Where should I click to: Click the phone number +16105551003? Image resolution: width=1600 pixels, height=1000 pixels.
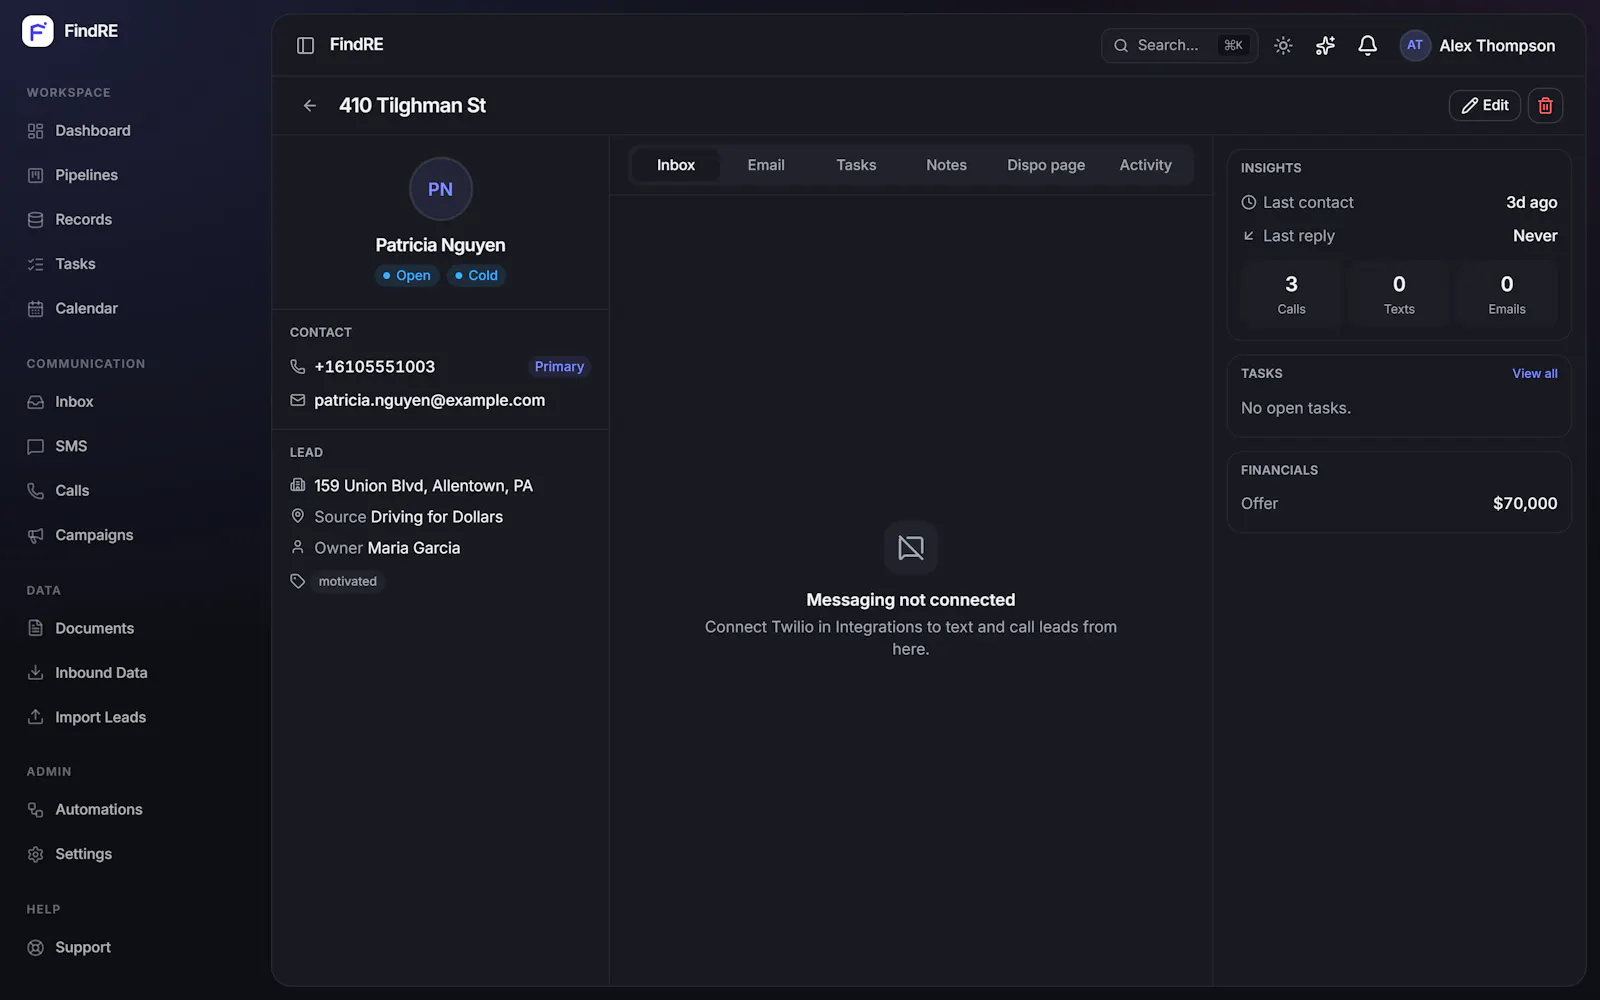click(x=375, y=367)
